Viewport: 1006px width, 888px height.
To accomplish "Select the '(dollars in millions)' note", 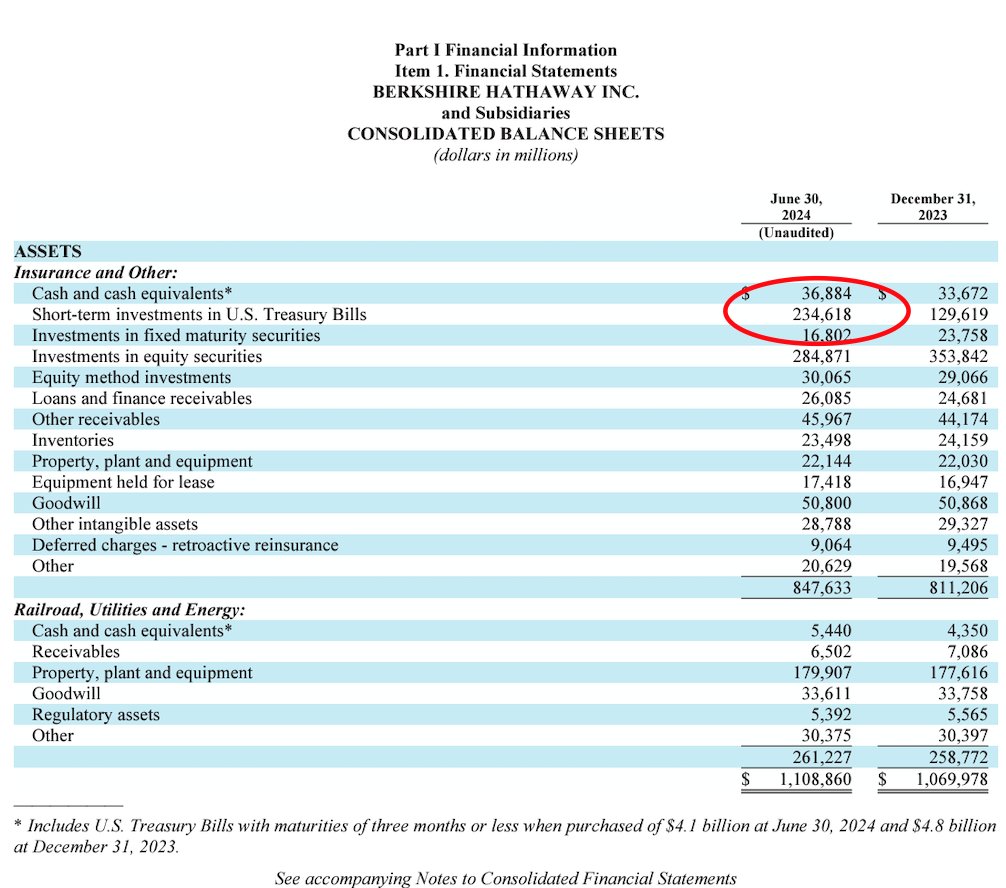I will tap(506, 155).
